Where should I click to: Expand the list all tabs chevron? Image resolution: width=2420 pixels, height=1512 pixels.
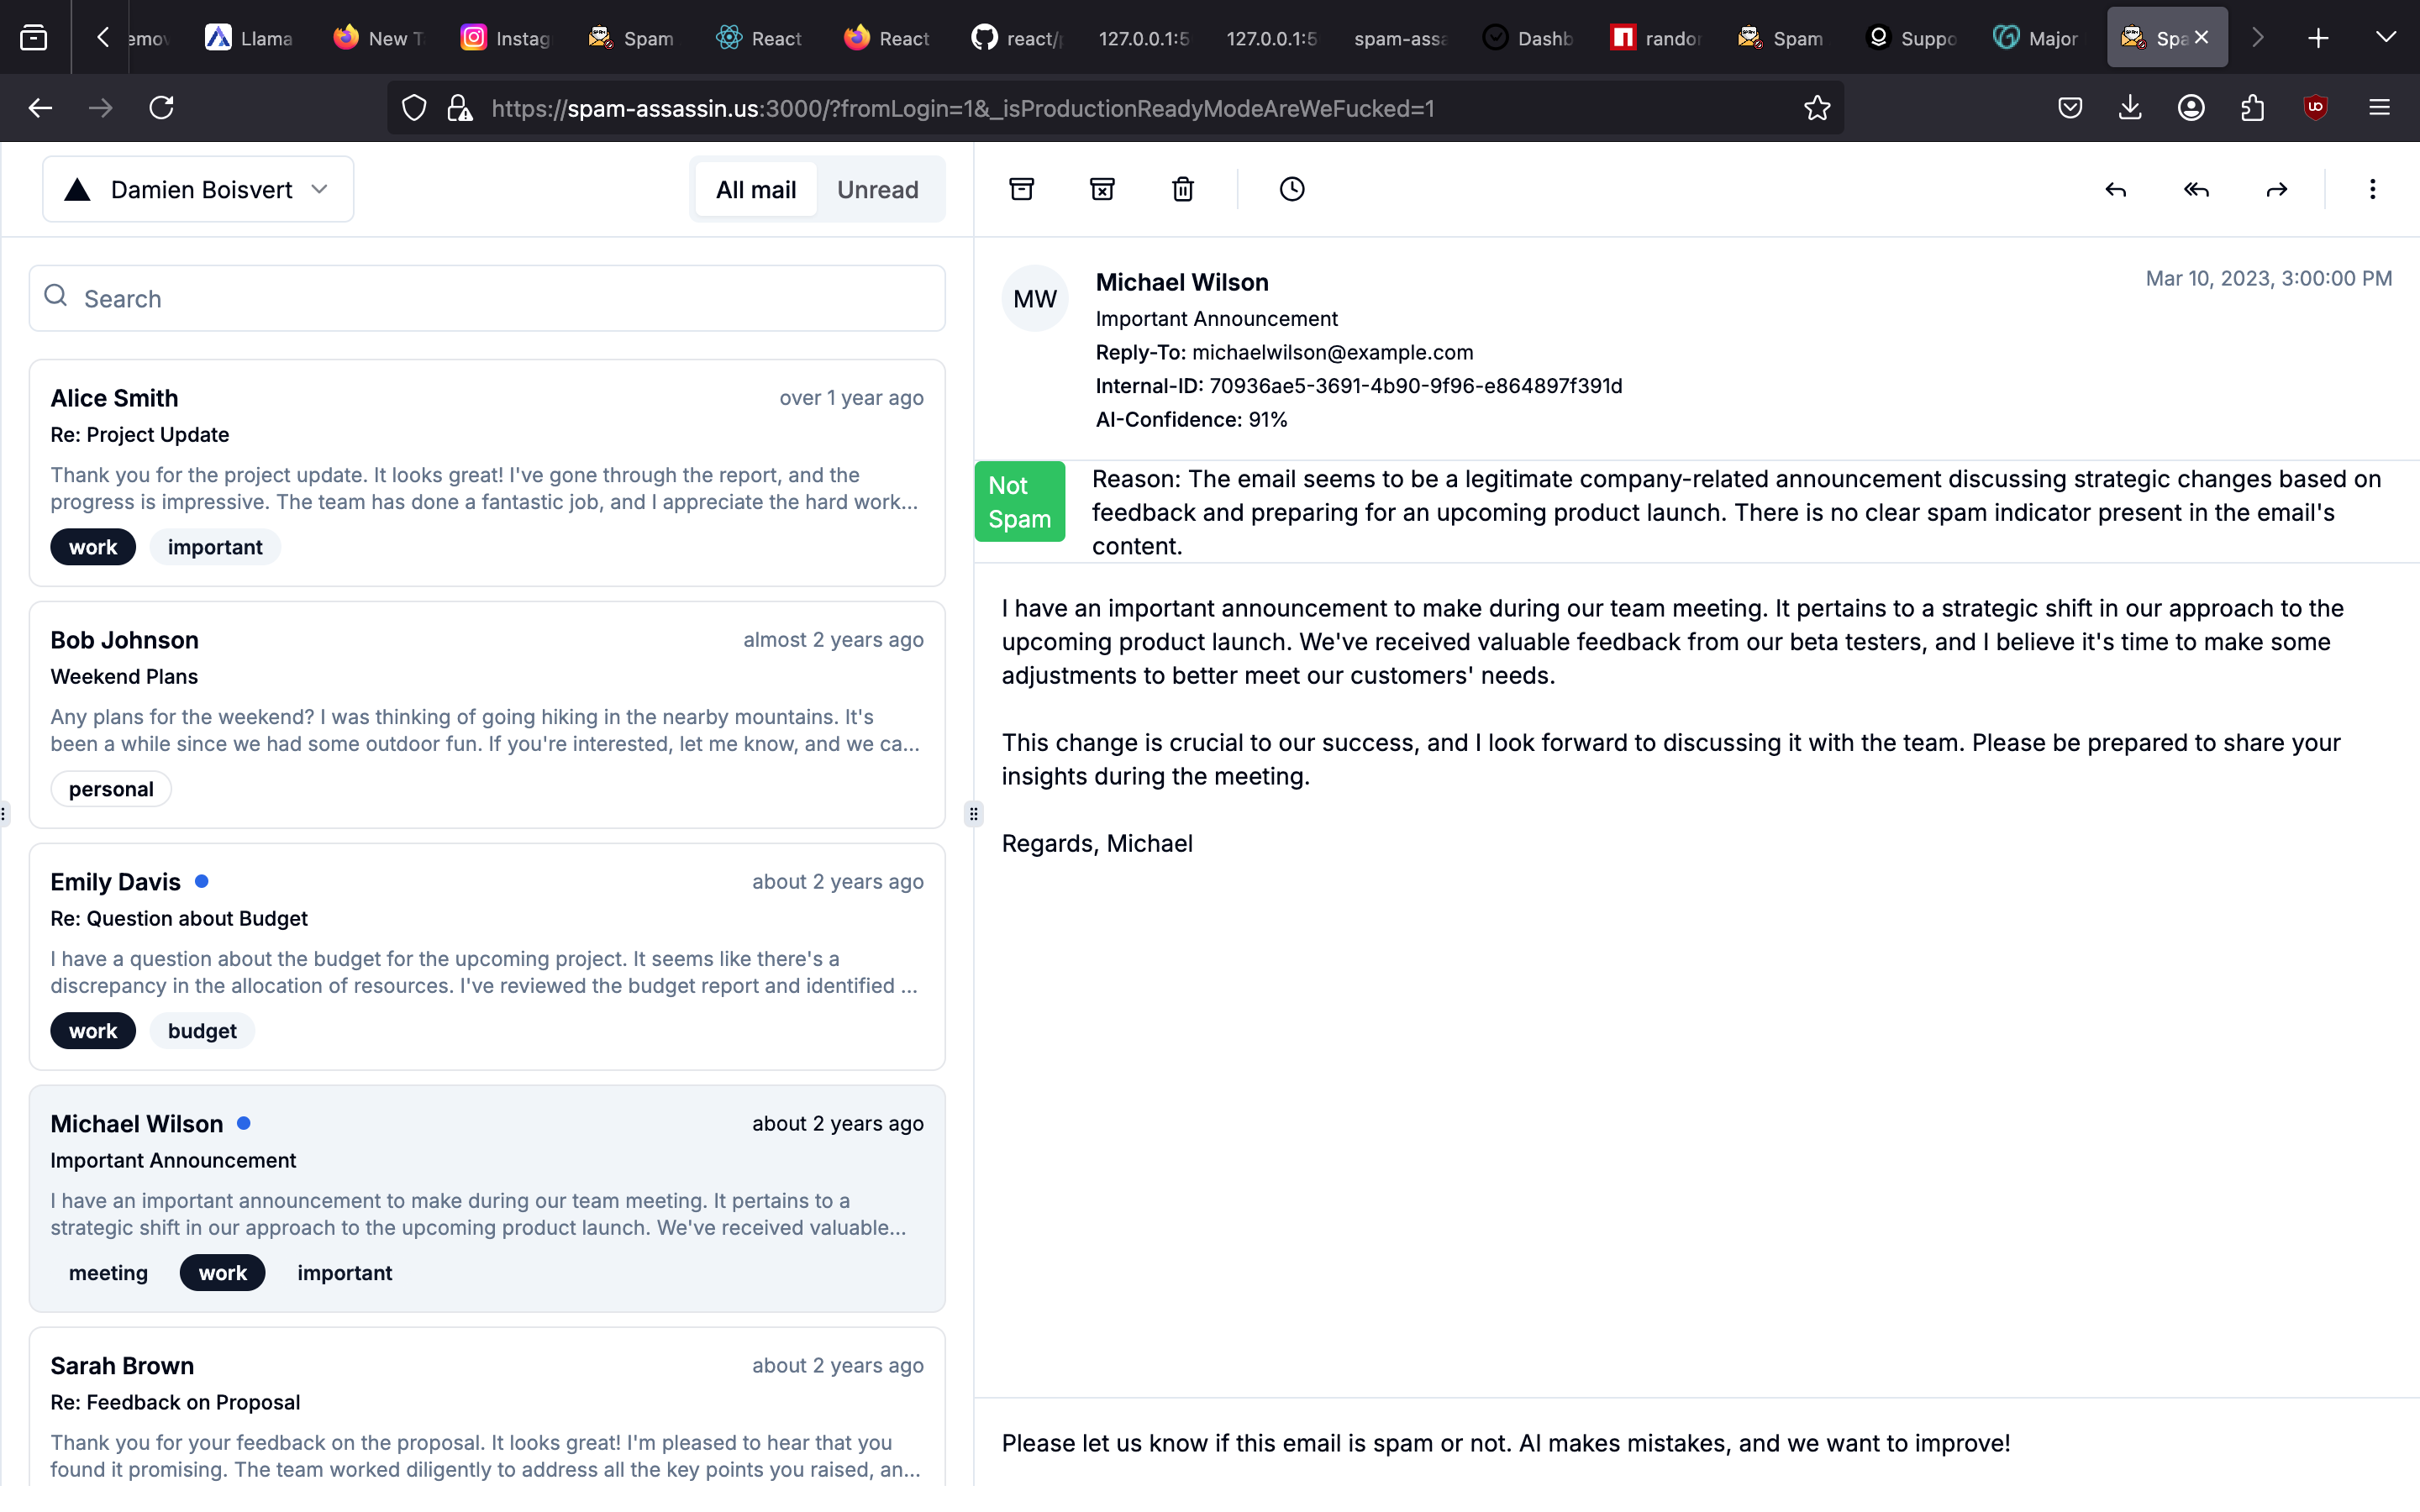click(2385, 38)
